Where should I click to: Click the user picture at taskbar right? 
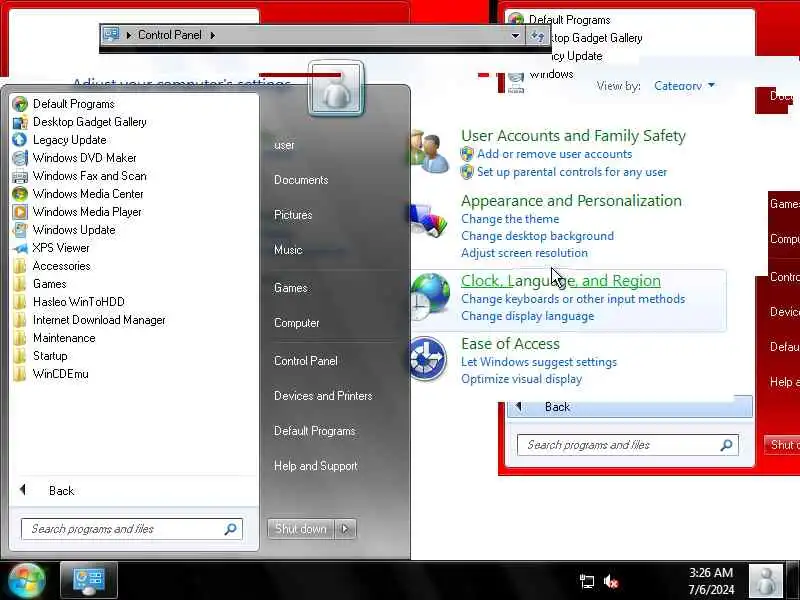click(765, 581)
